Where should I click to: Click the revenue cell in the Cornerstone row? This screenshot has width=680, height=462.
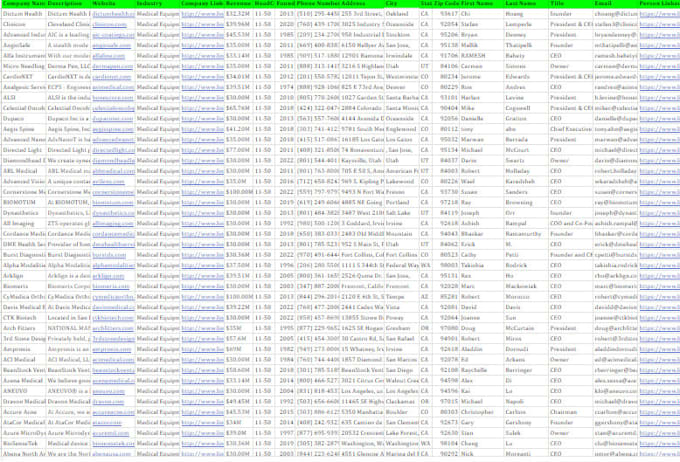(239, 192)
